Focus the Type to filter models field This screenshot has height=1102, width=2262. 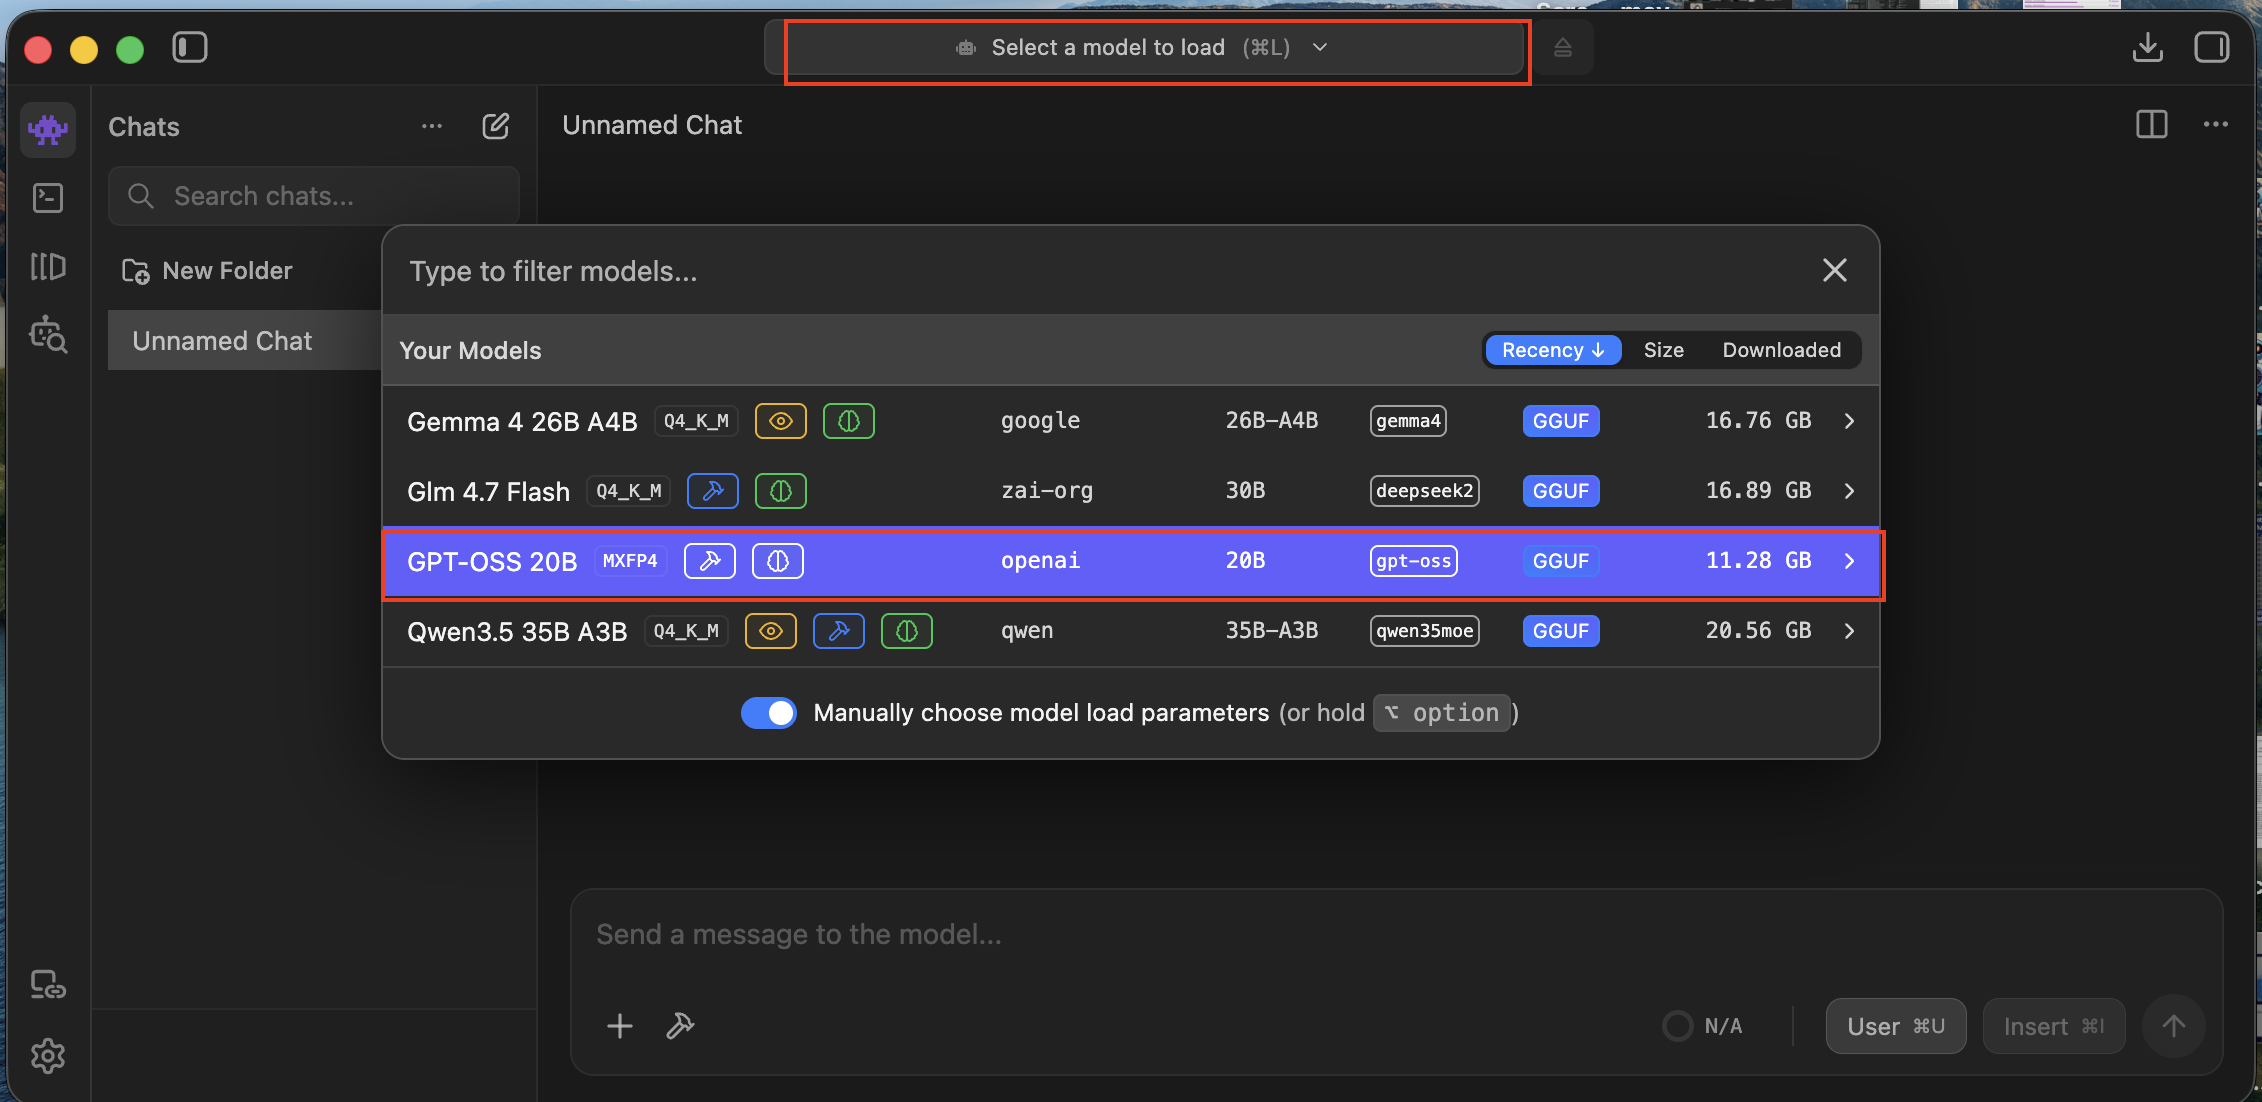tap(1100, 271)
